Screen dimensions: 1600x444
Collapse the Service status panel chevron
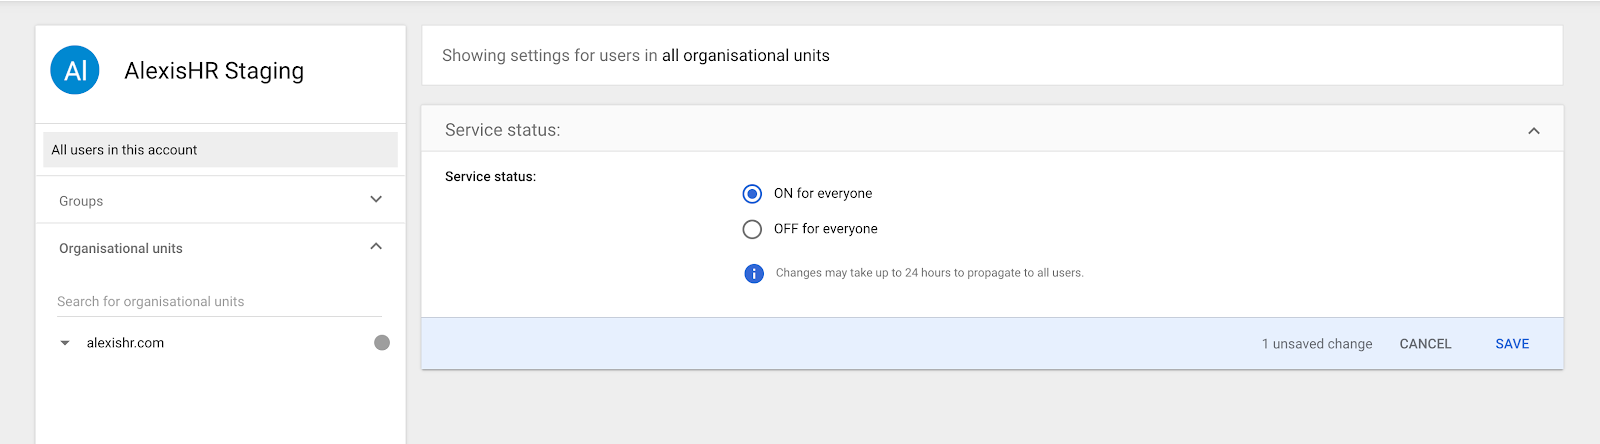tap(1533, 131)
